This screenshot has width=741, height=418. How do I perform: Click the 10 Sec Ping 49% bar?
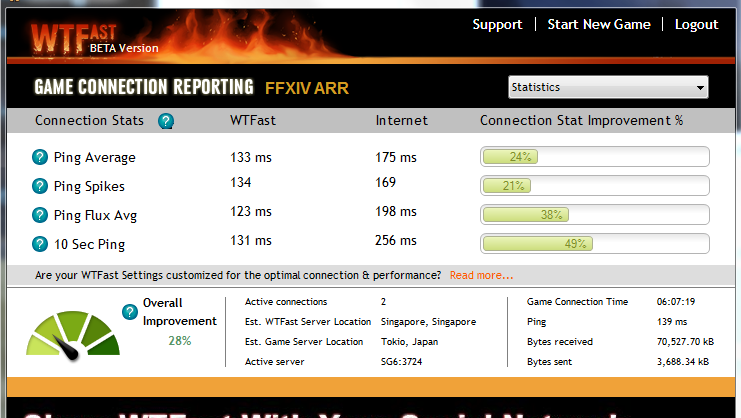click(x=595, y=244)
